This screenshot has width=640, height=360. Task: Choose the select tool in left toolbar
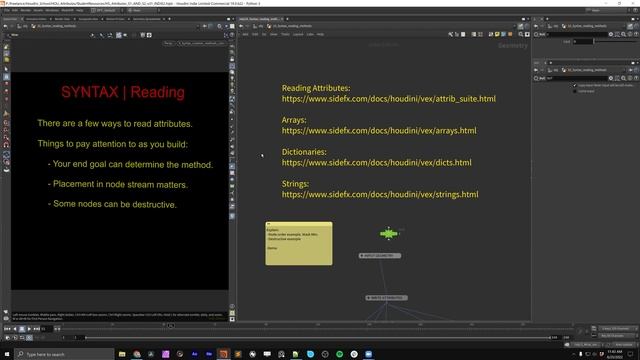click(6, 69)
